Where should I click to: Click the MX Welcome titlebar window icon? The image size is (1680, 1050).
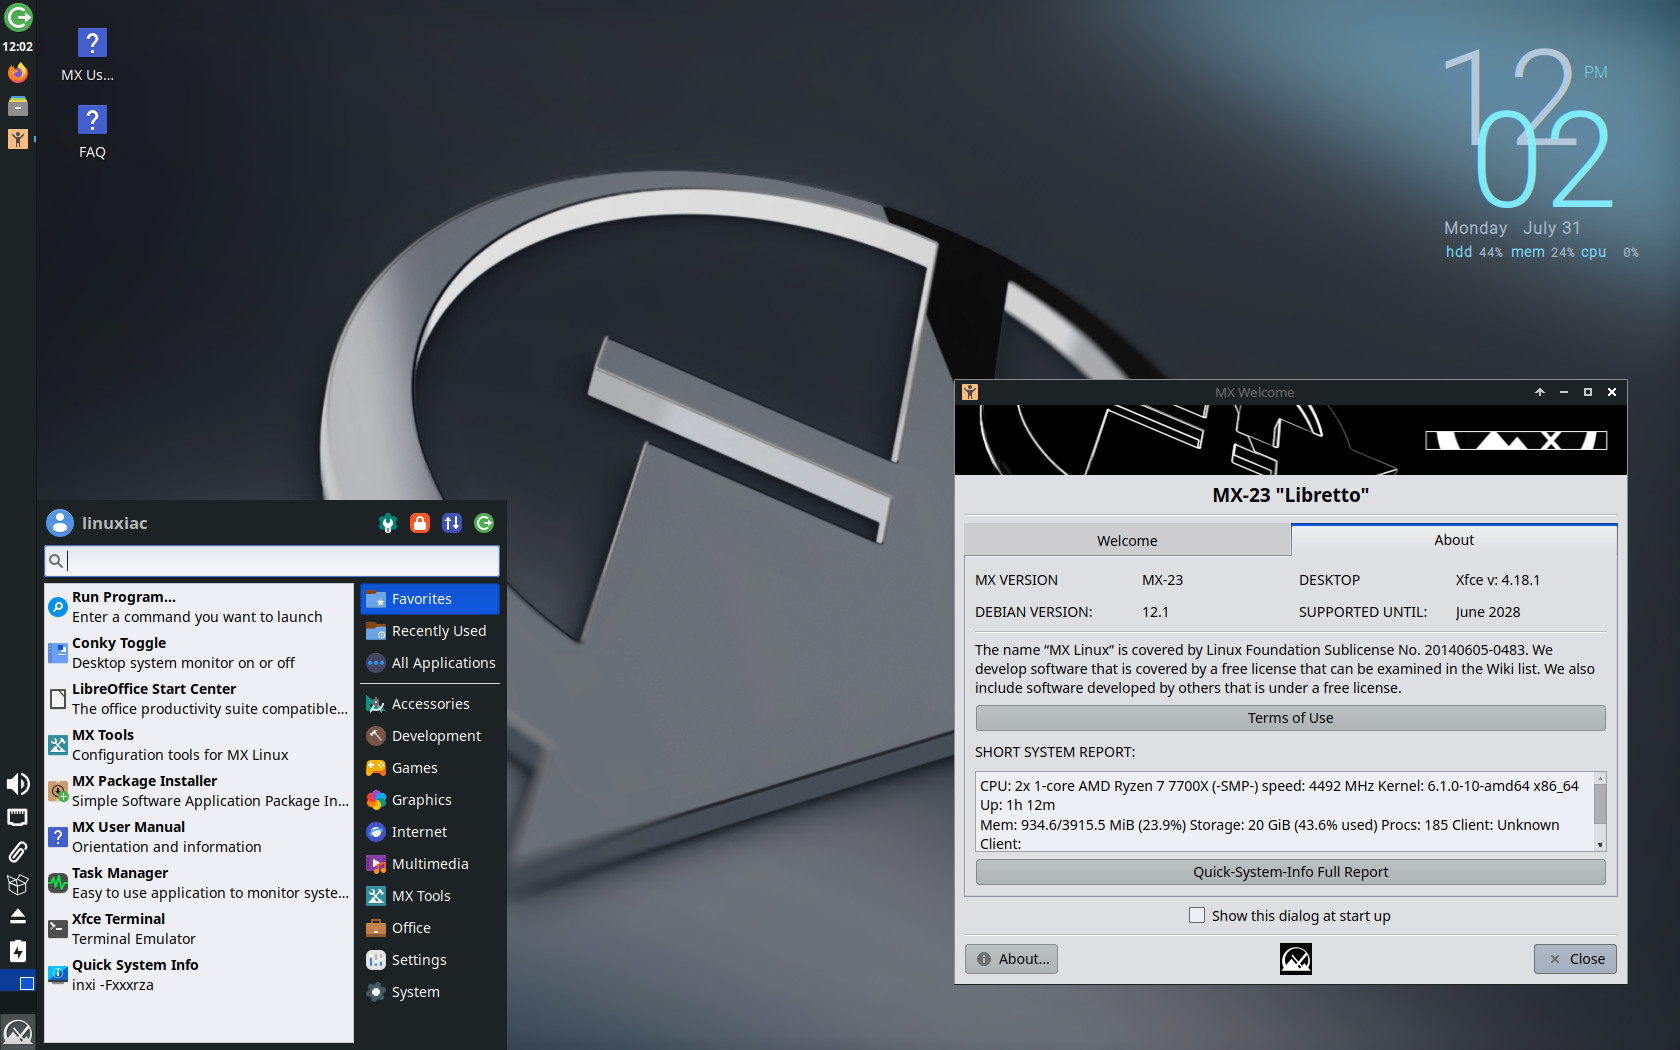(x=970, y=392)
